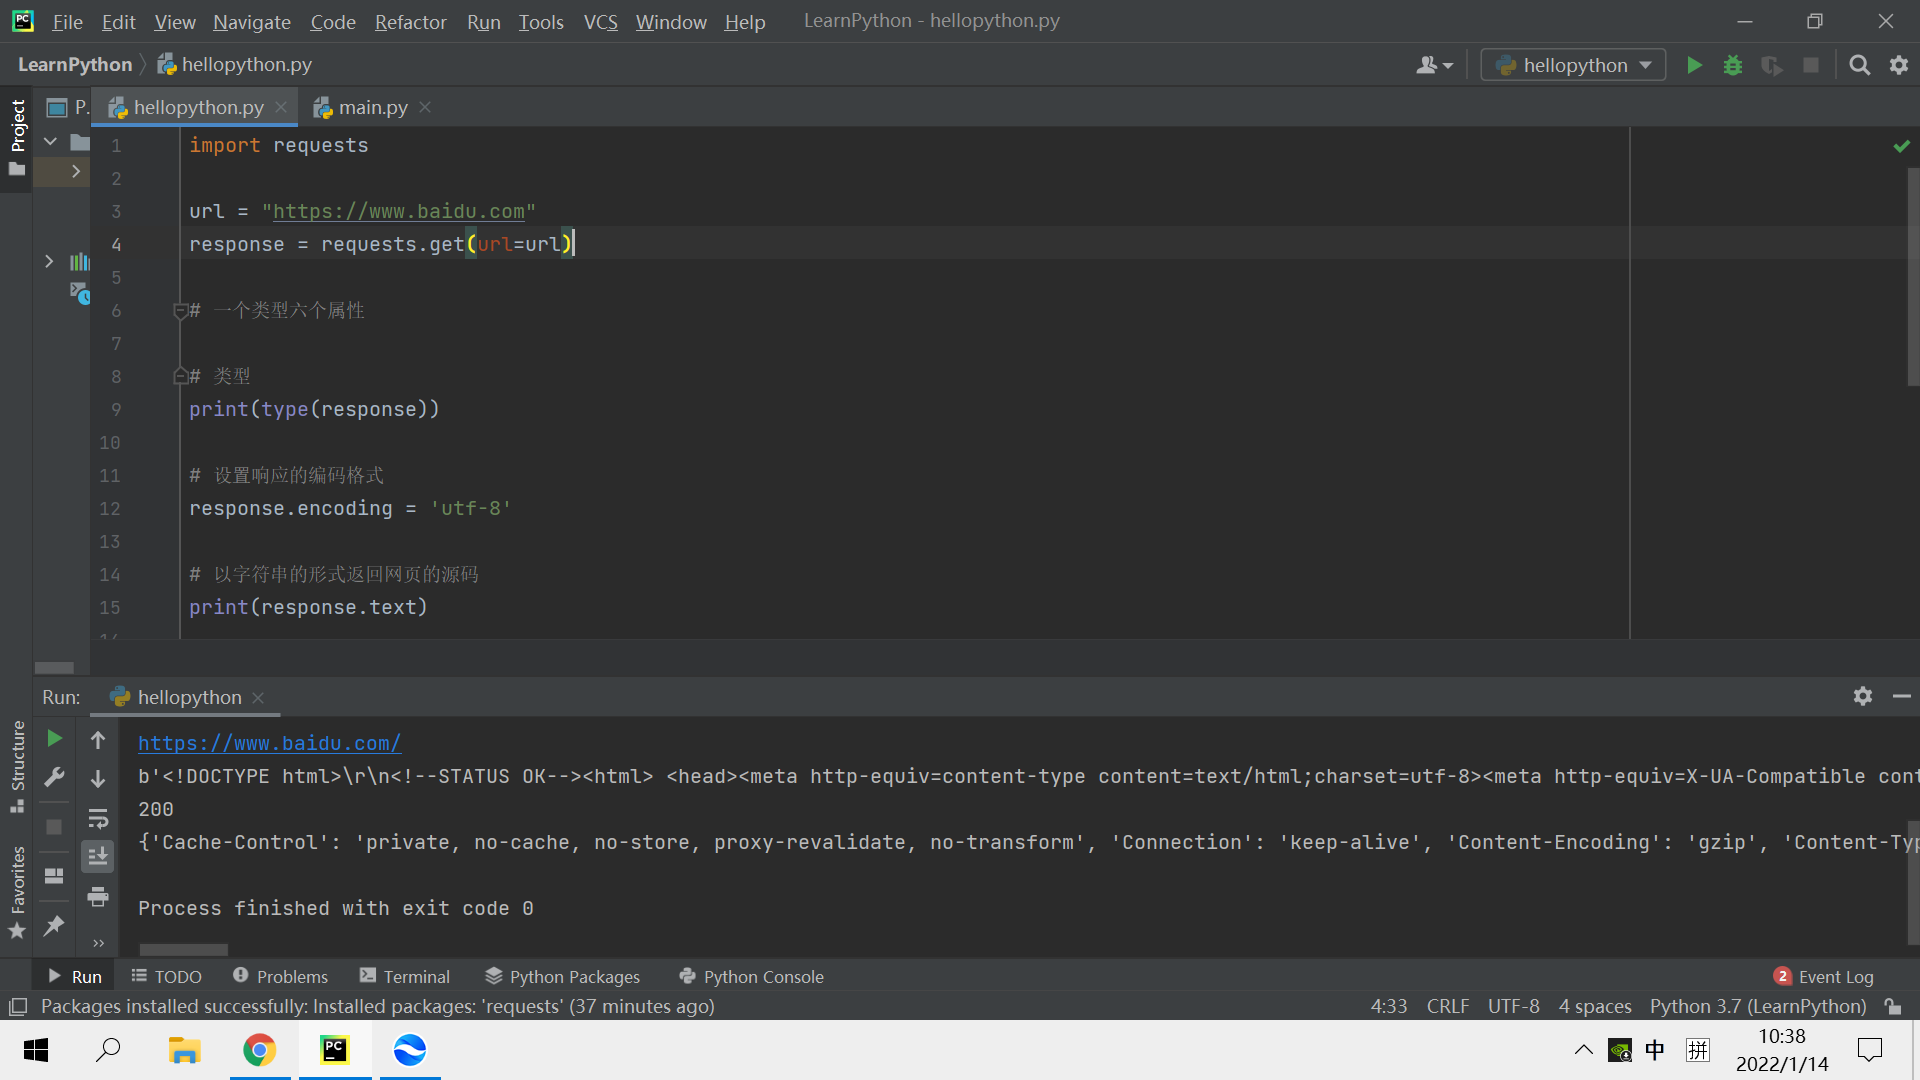The width and height of the screenshot is (1920, 1080).
Task: Switch to the main.py editor tab
Action: coord(372,107)
